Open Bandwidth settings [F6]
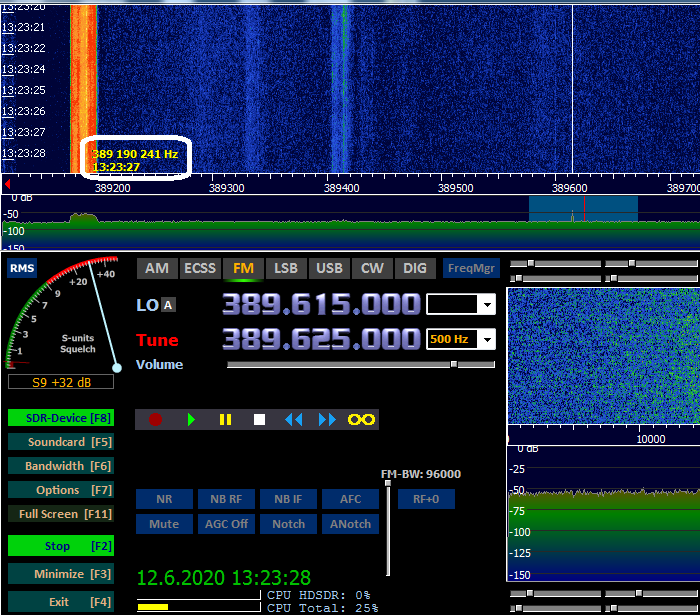This screenshot has height=615, width=700. point(61,466)
